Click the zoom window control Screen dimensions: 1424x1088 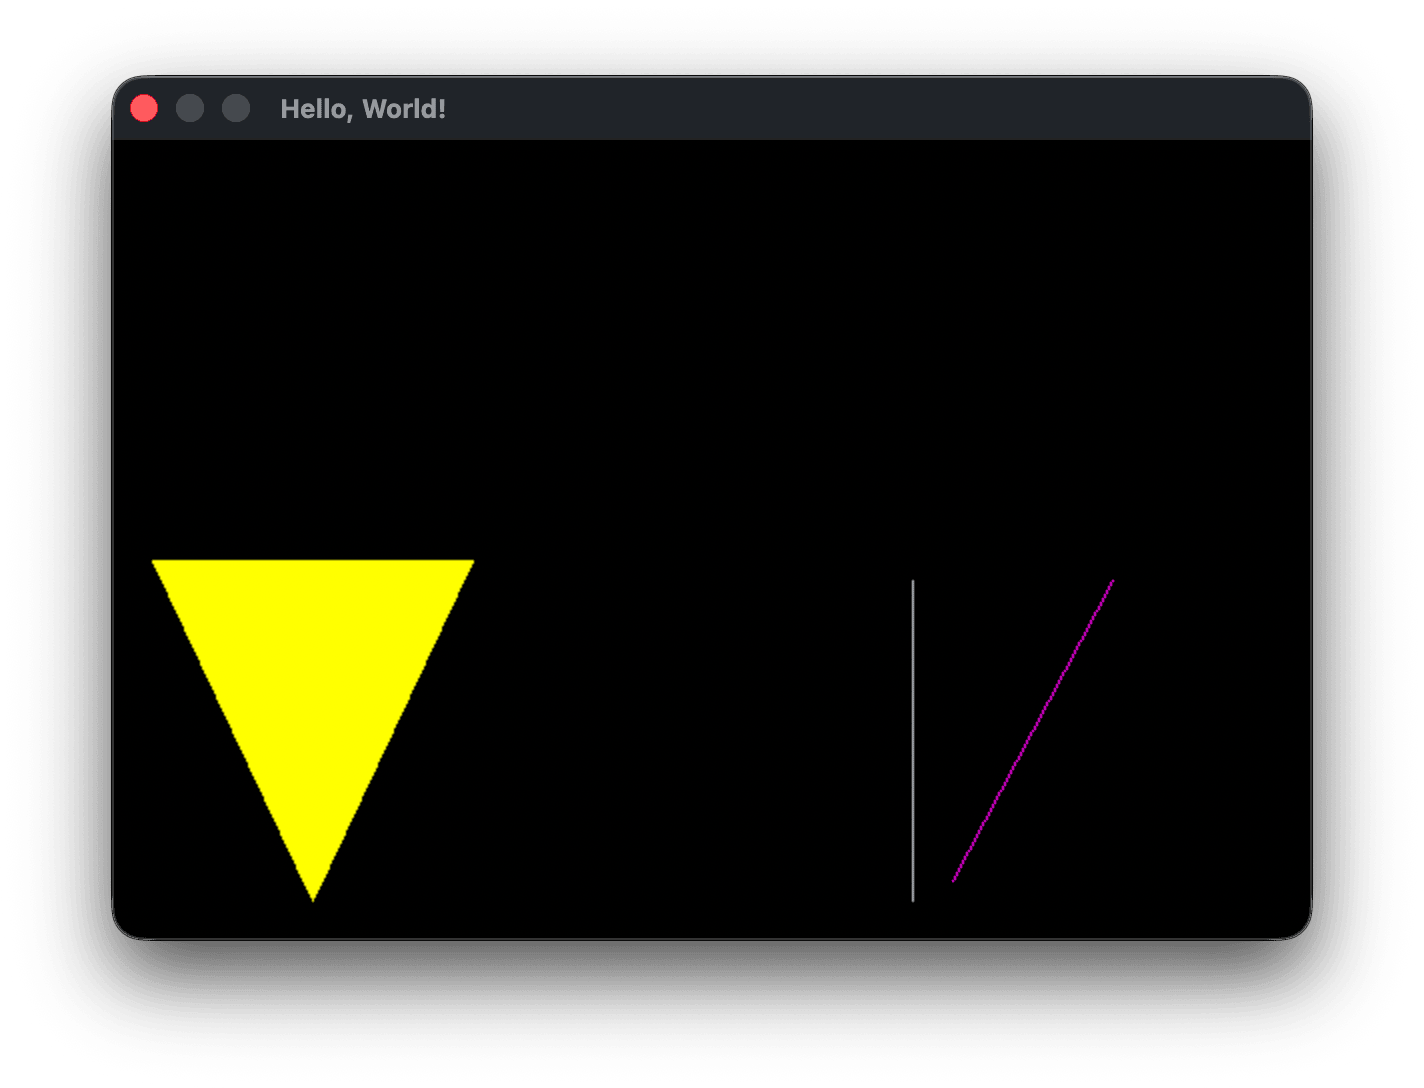pyautogui.click(x=236, y=107)
